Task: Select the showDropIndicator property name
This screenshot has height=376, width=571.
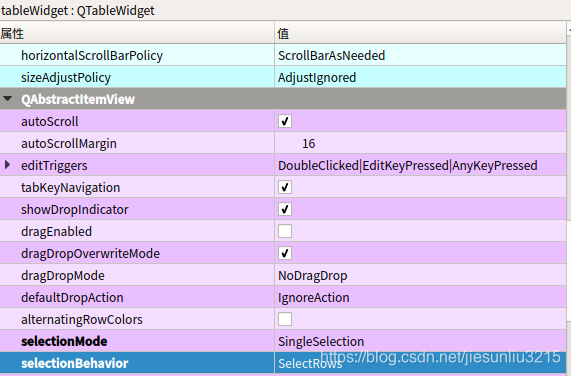Action: pyautogui.click(x=75, y=209)
